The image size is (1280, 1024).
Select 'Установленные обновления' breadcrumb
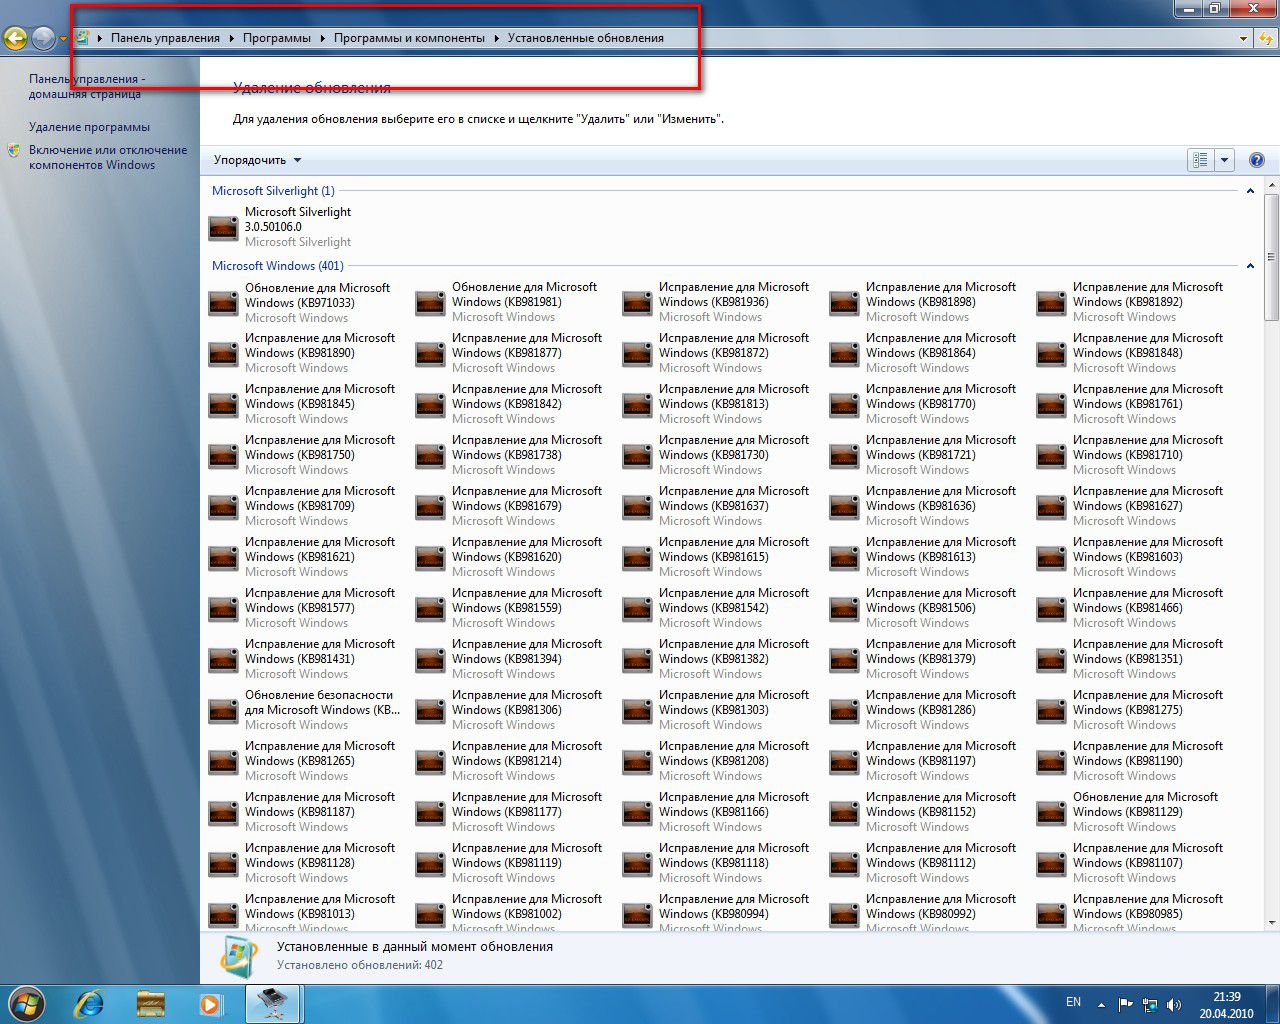(585, 38)
